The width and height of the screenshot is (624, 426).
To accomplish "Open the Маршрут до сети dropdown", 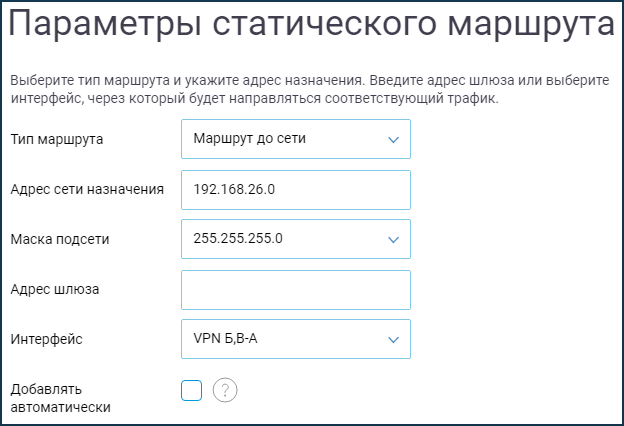I will [x=296, y=139].
